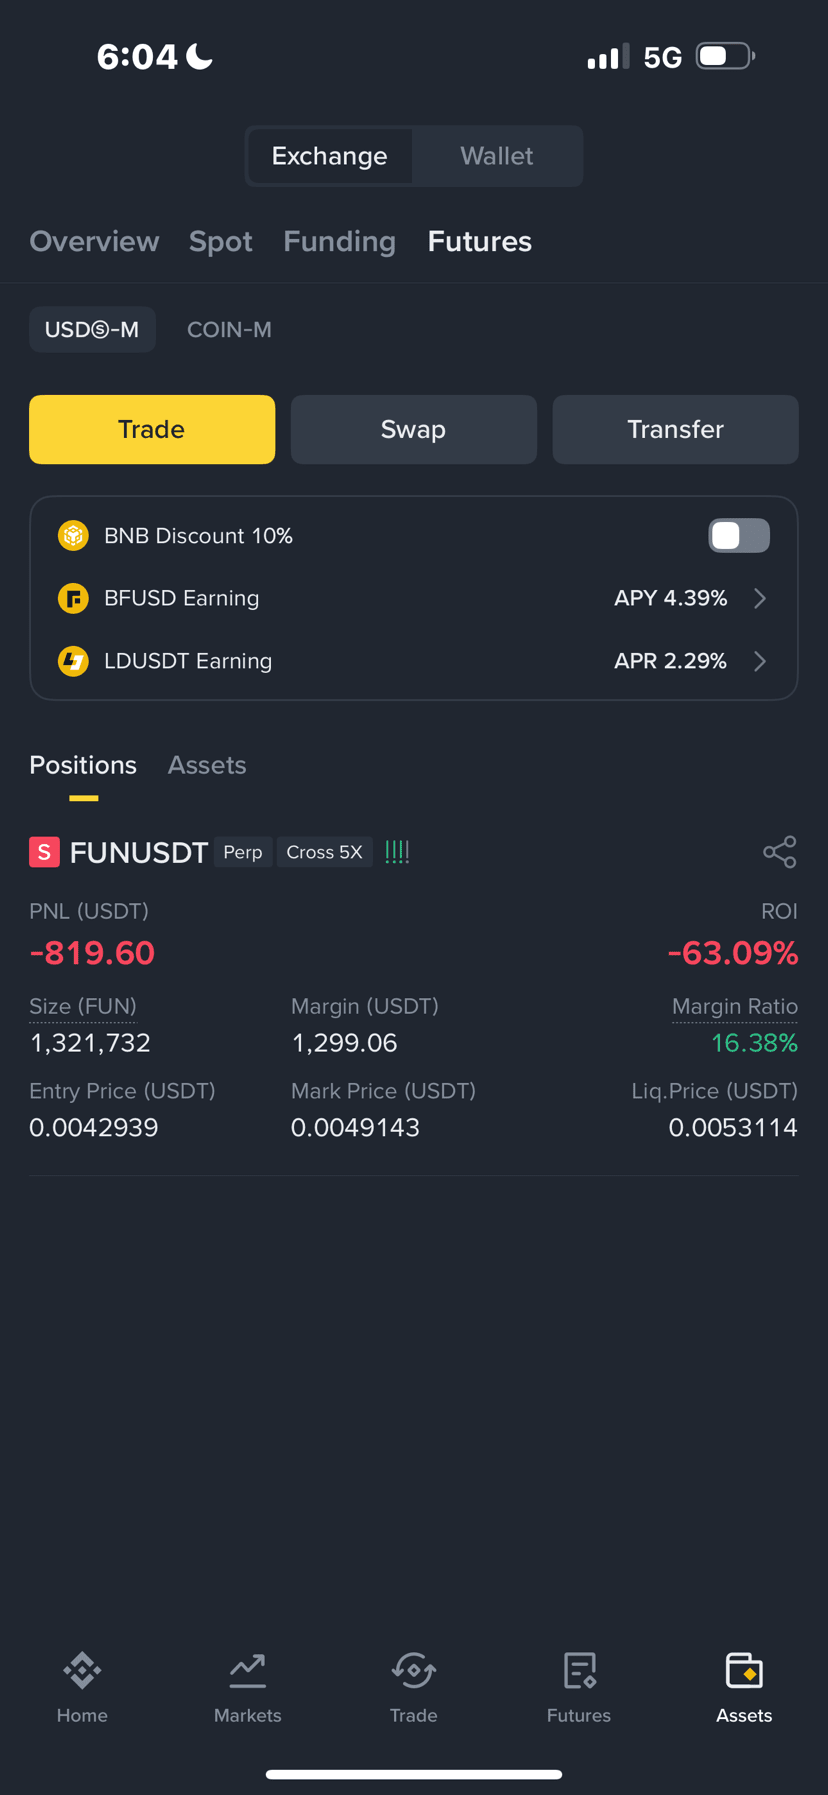
Task: Tap the LDUSDT Earning label
Action: point(188,661)
